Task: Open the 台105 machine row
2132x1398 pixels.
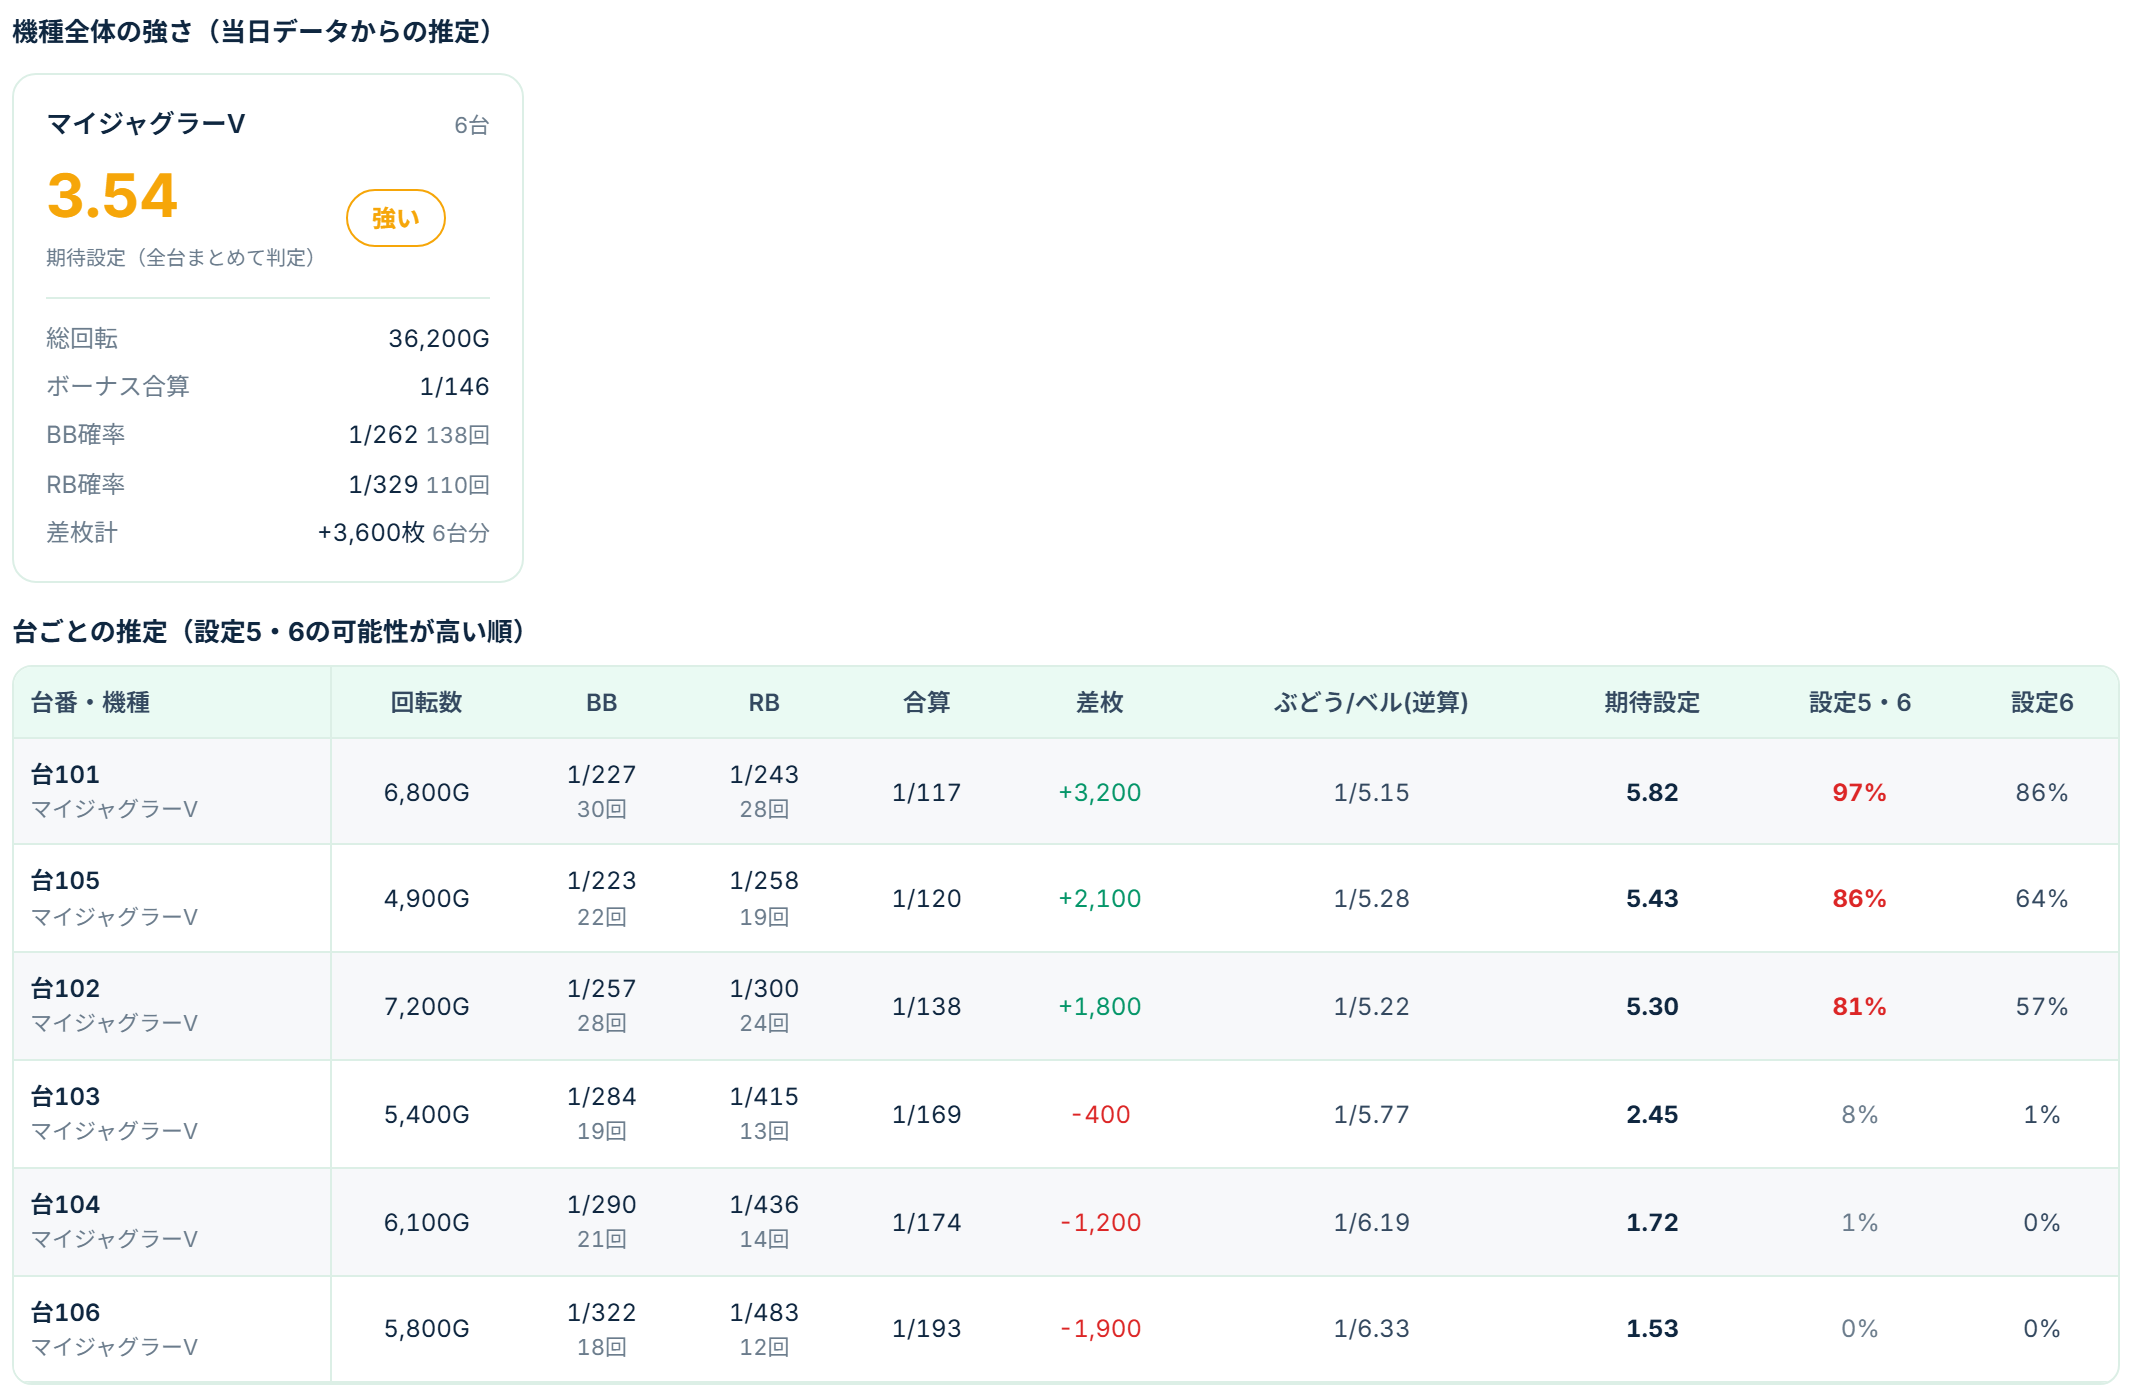Action: pos(1066,898)
